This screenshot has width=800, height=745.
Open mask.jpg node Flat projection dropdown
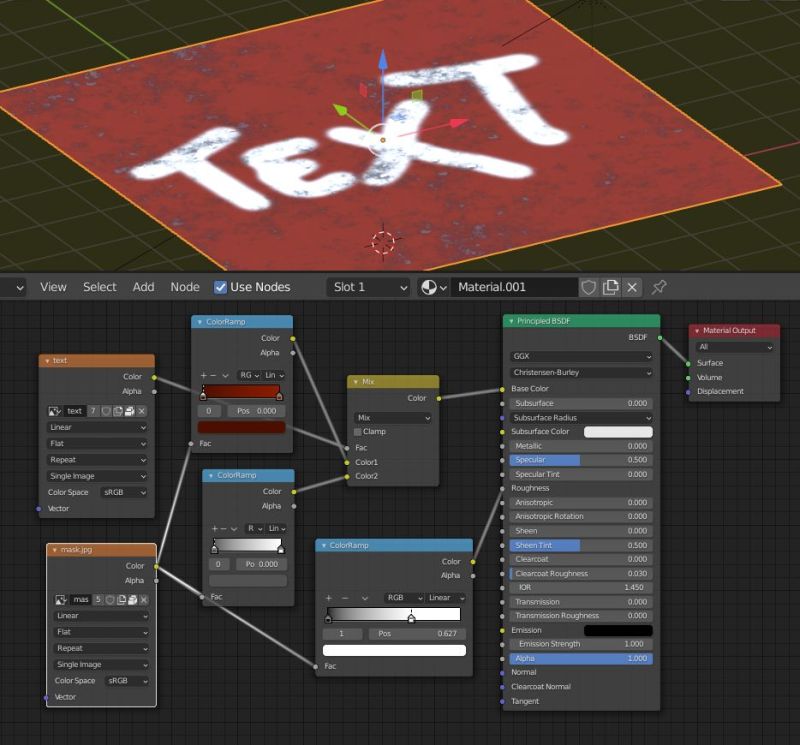pos(101,632)
